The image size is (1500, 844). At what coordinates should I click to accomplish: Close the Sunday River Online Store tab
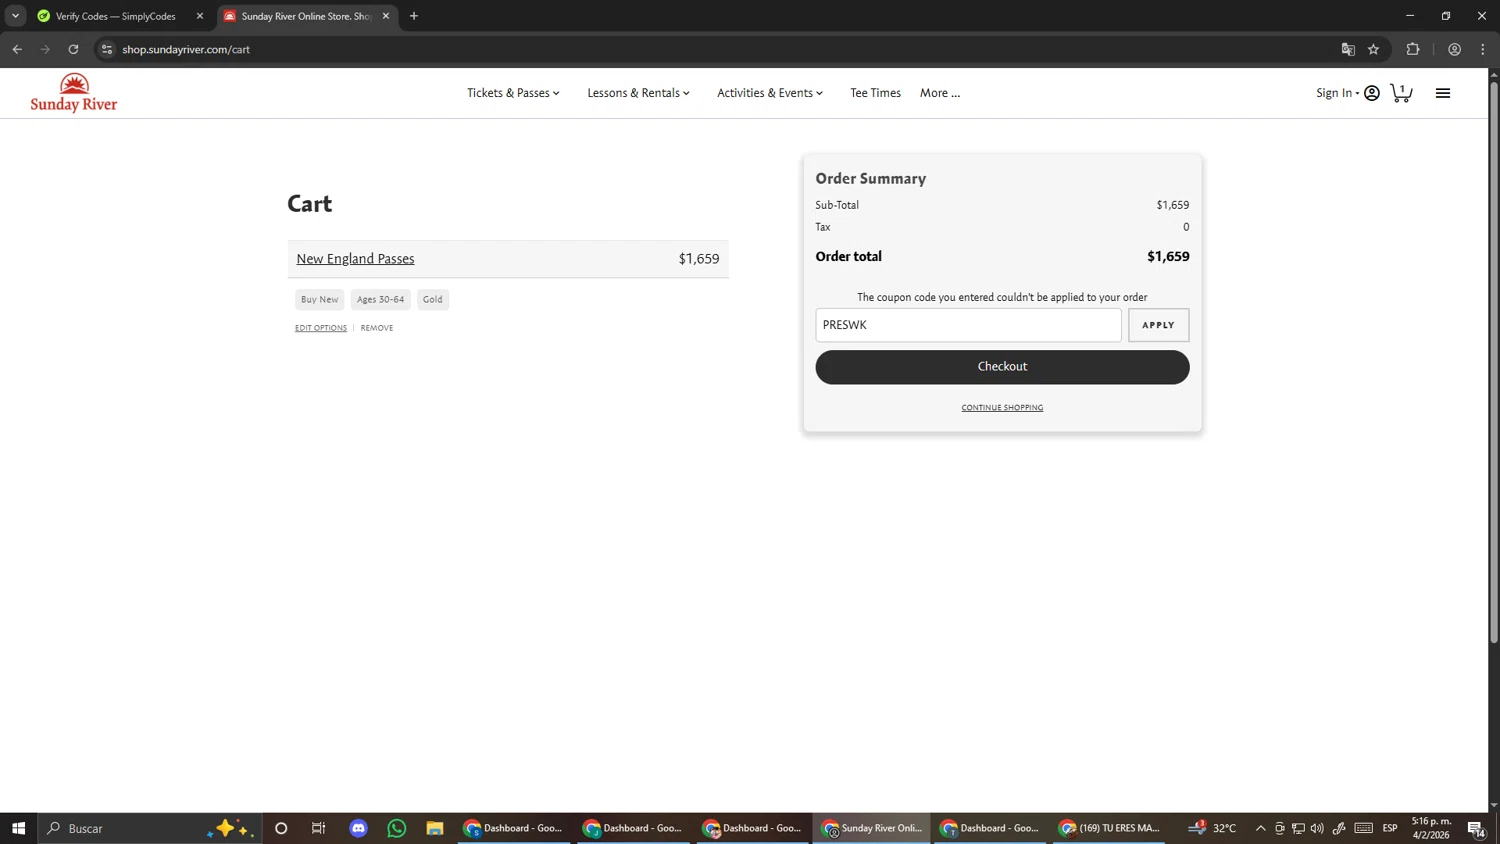point(386,16)
